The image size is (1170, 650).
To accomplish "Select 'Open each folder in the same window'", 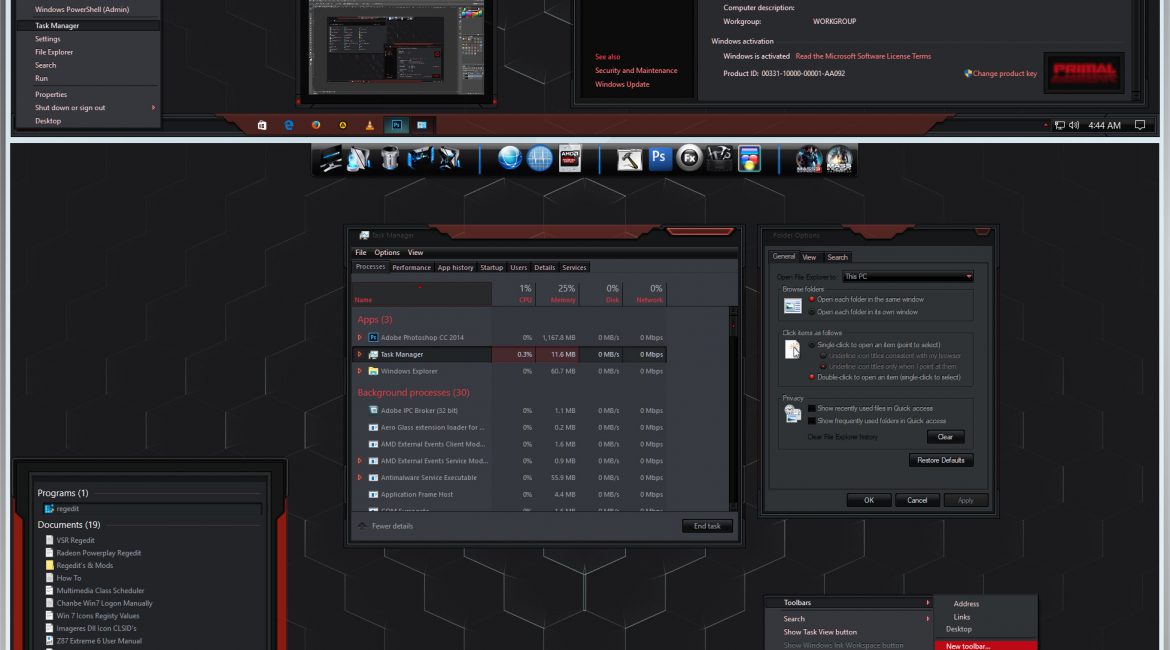I will pos(812,299).
